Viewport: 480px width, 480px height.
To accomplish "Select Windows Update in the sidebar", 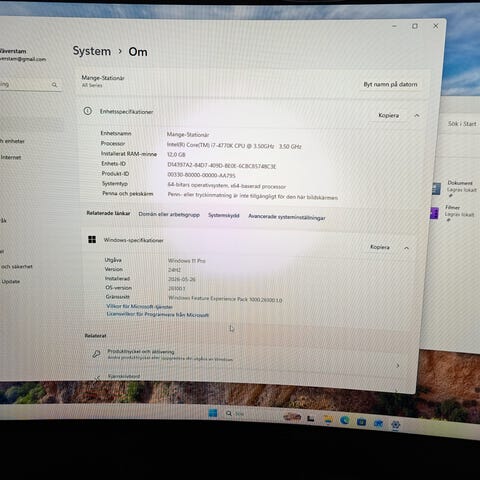I will (10, 282).
